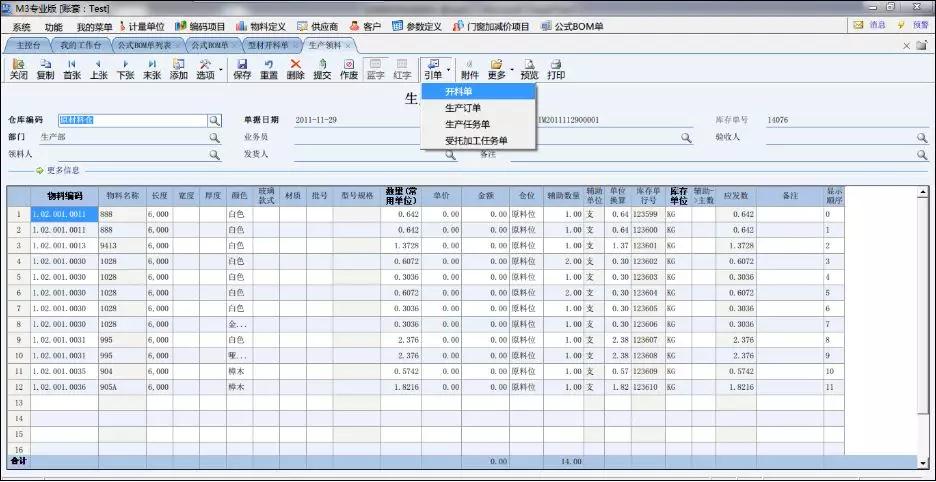Go to next record with 下张
This screenshot has width=936, height=482.
tap(125, 70)
